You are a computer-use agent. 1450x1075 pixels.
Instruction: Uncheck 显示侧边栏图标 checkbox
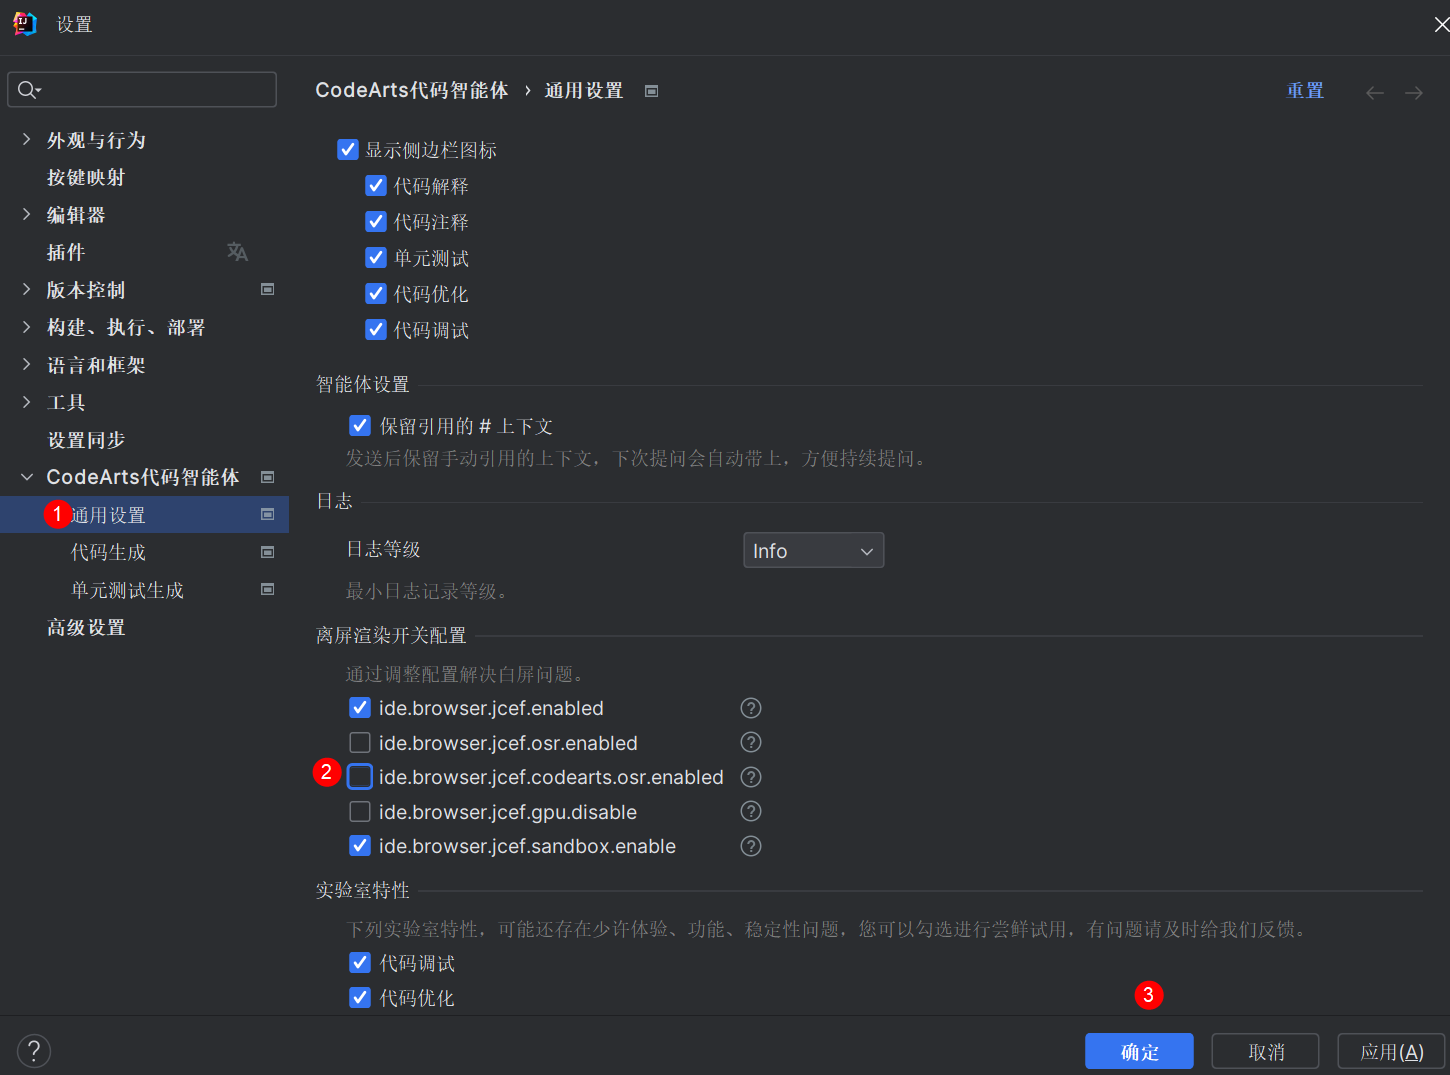pos(348,150)
